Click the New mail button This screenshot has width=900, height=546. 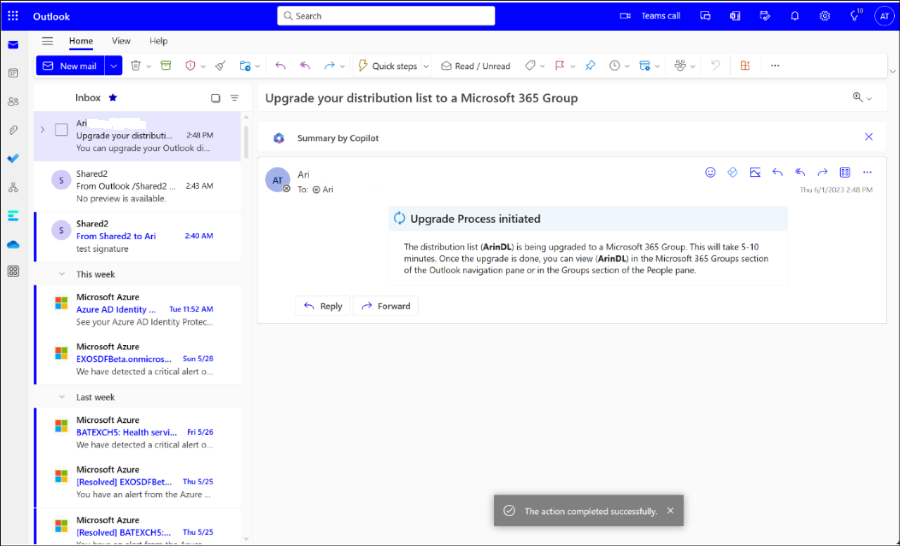pos(70,66)
